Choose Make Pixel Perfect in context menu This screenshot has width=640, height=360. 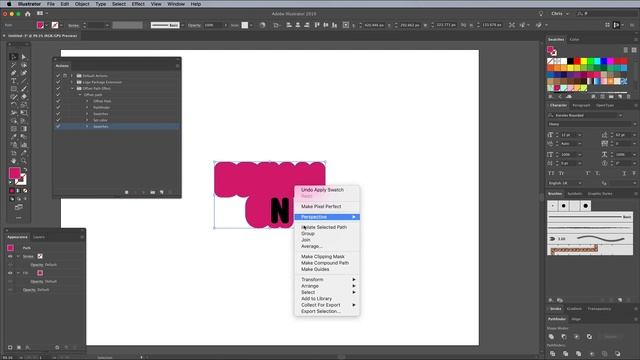[x=321, y=207]
